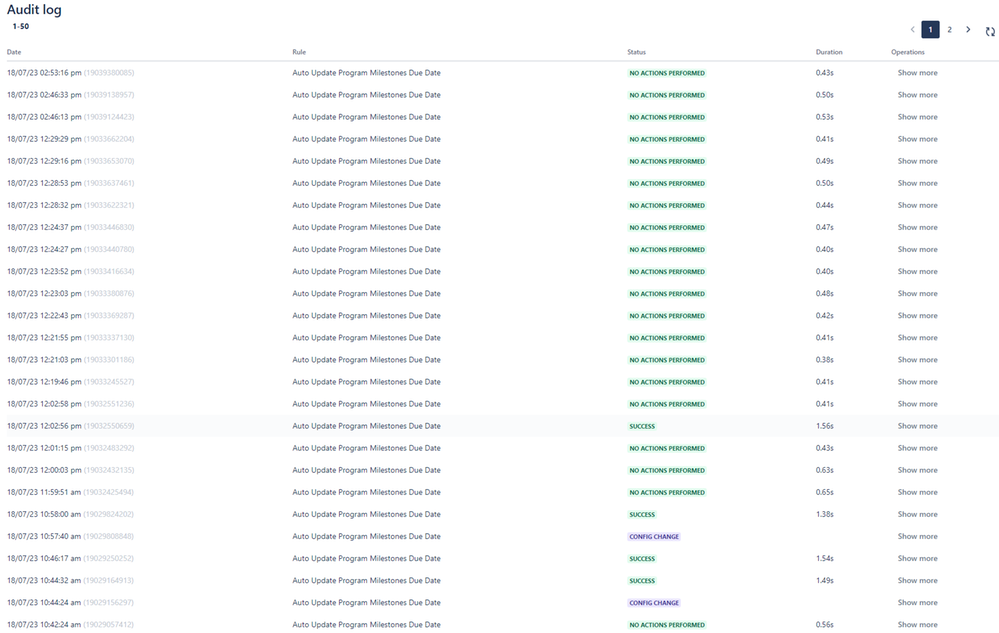This screenshot has height=633, width=999.
Task: Click the Status column header
Action: 636,52
